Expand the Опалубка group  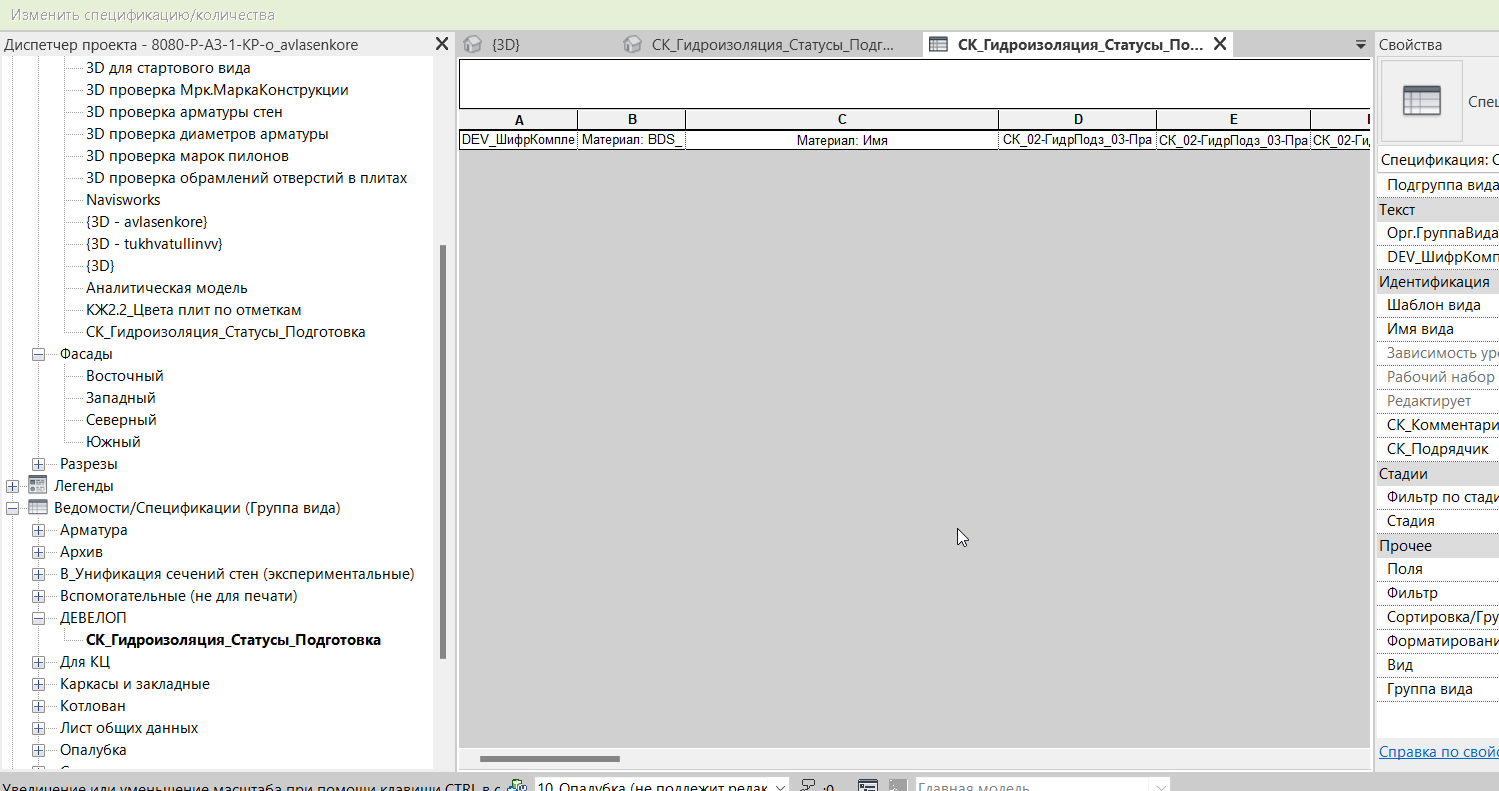coord(39,750)
